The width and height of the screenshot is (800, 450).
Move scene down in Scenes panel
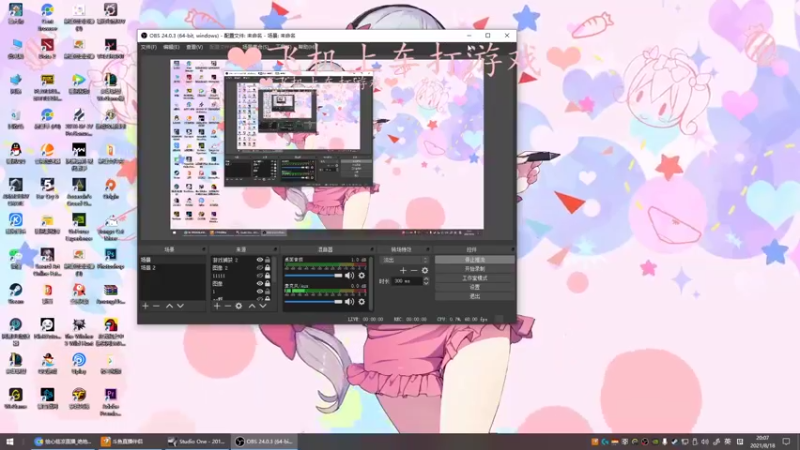tap(180, 306)
